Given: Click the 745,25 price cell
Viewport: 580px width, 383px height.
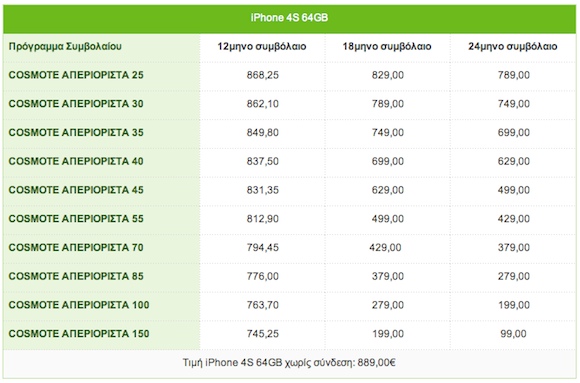Looking at the screenshot, I should 263,334.
